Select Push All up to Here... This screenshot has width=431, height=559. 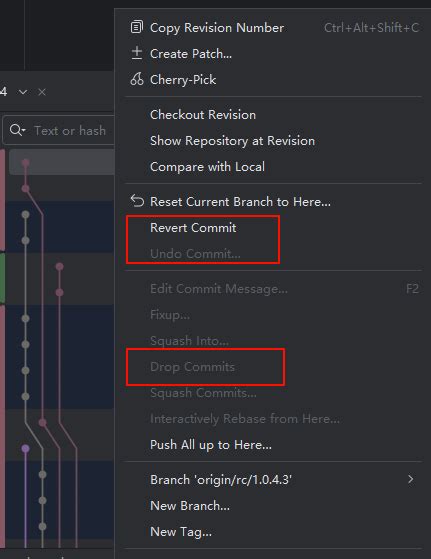pos(211,445)
